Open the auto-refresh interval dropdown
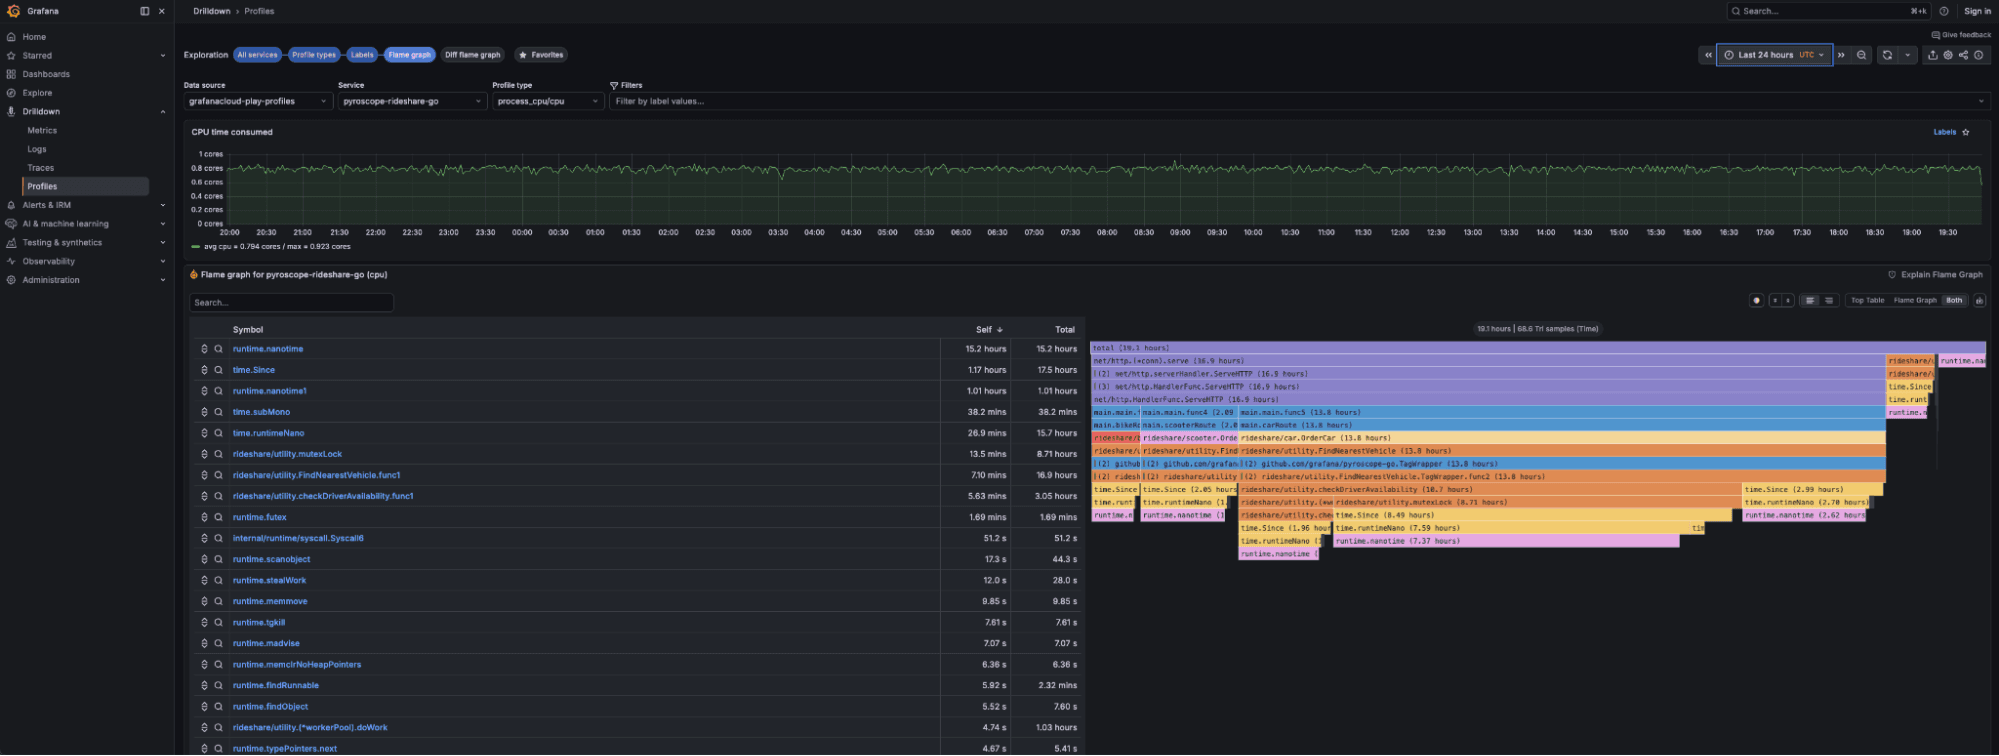Image resolution: width=1999 pixels, height=756 pixels. [1908, 55]
